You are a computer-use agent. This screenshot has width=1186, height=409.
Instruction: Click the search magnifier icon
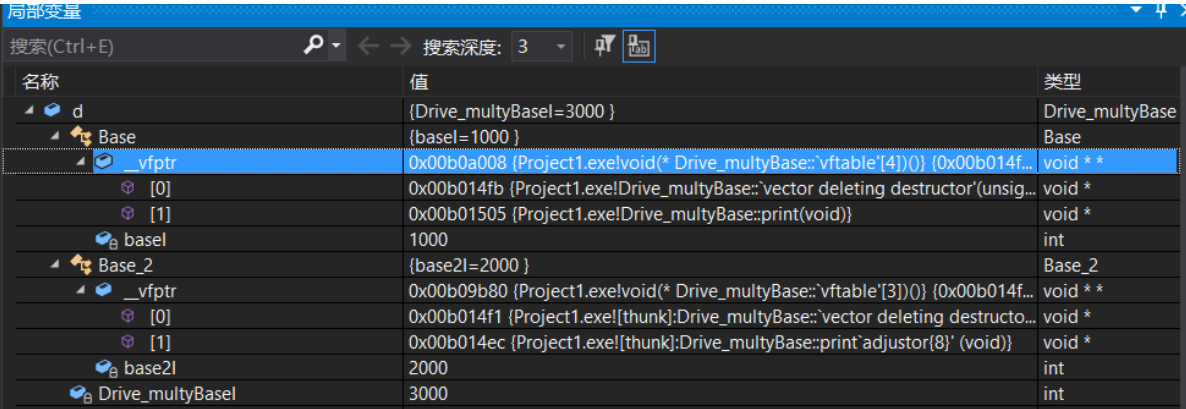313,47
